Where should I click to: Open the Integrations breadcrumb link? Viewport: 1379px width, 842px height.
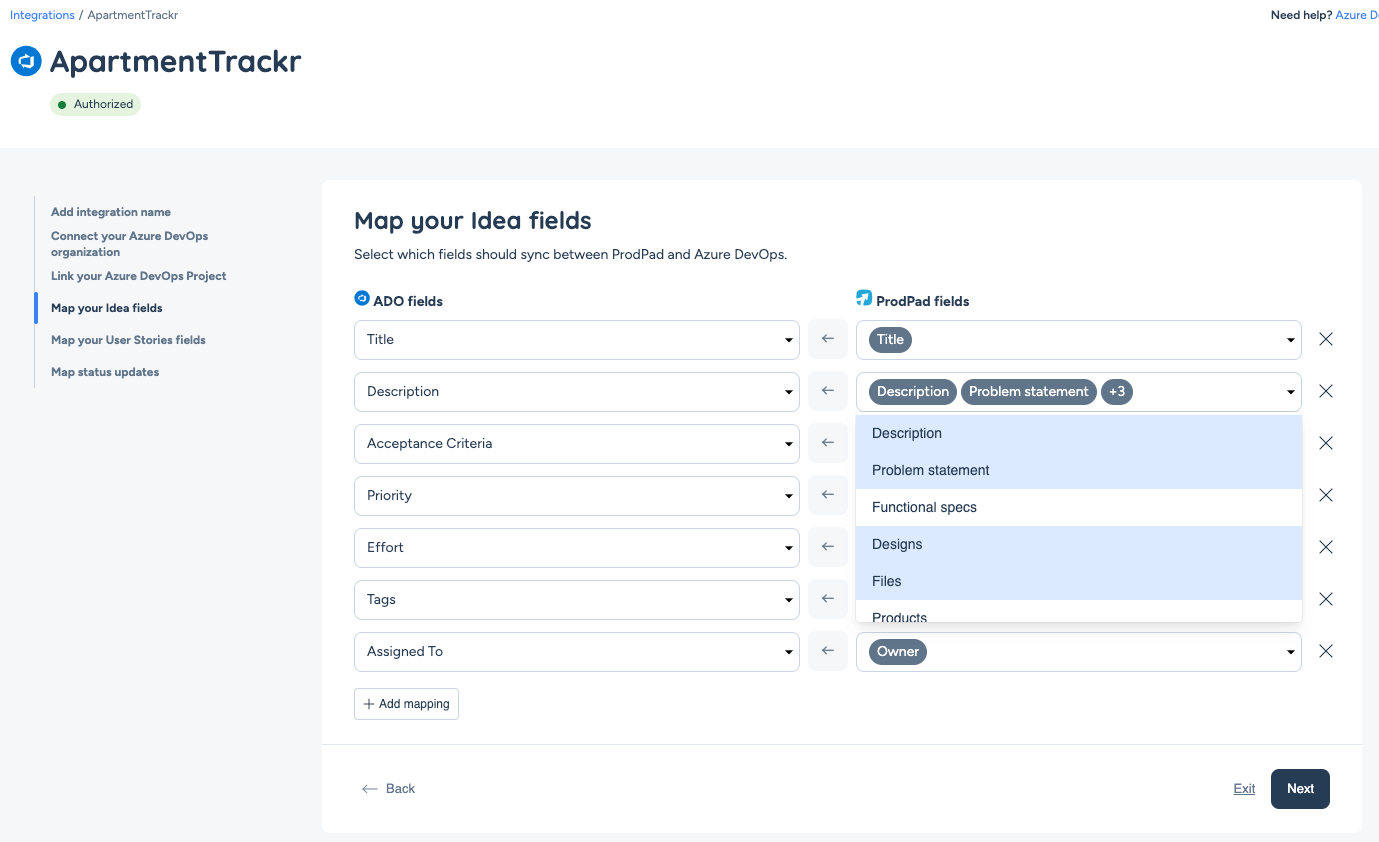tap(42, 15)
